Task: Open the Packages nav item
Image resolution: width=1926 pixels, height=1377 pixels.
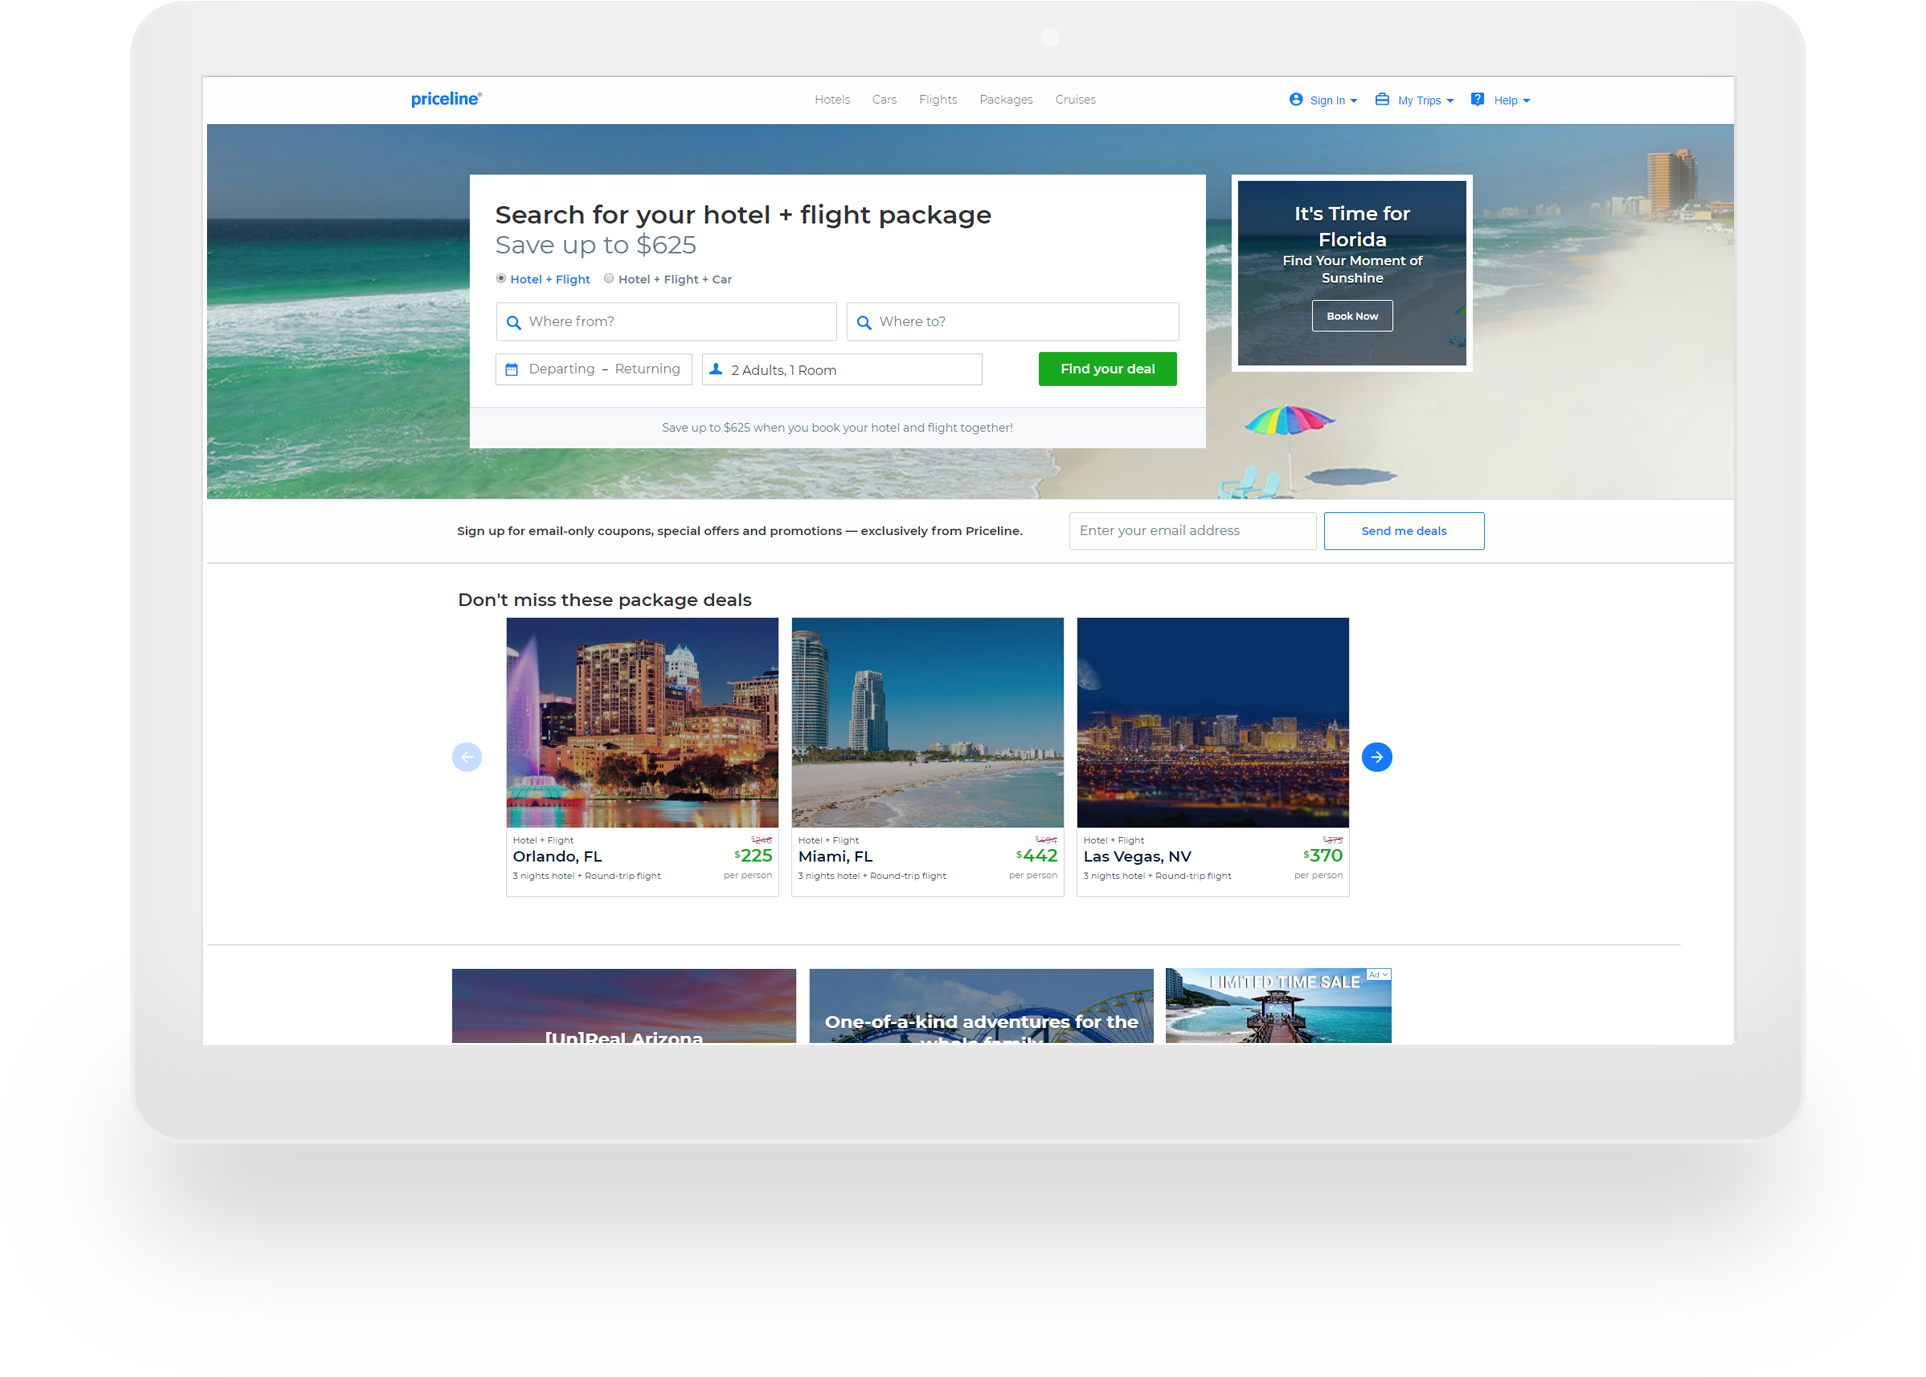Action: coord(1006,100)
